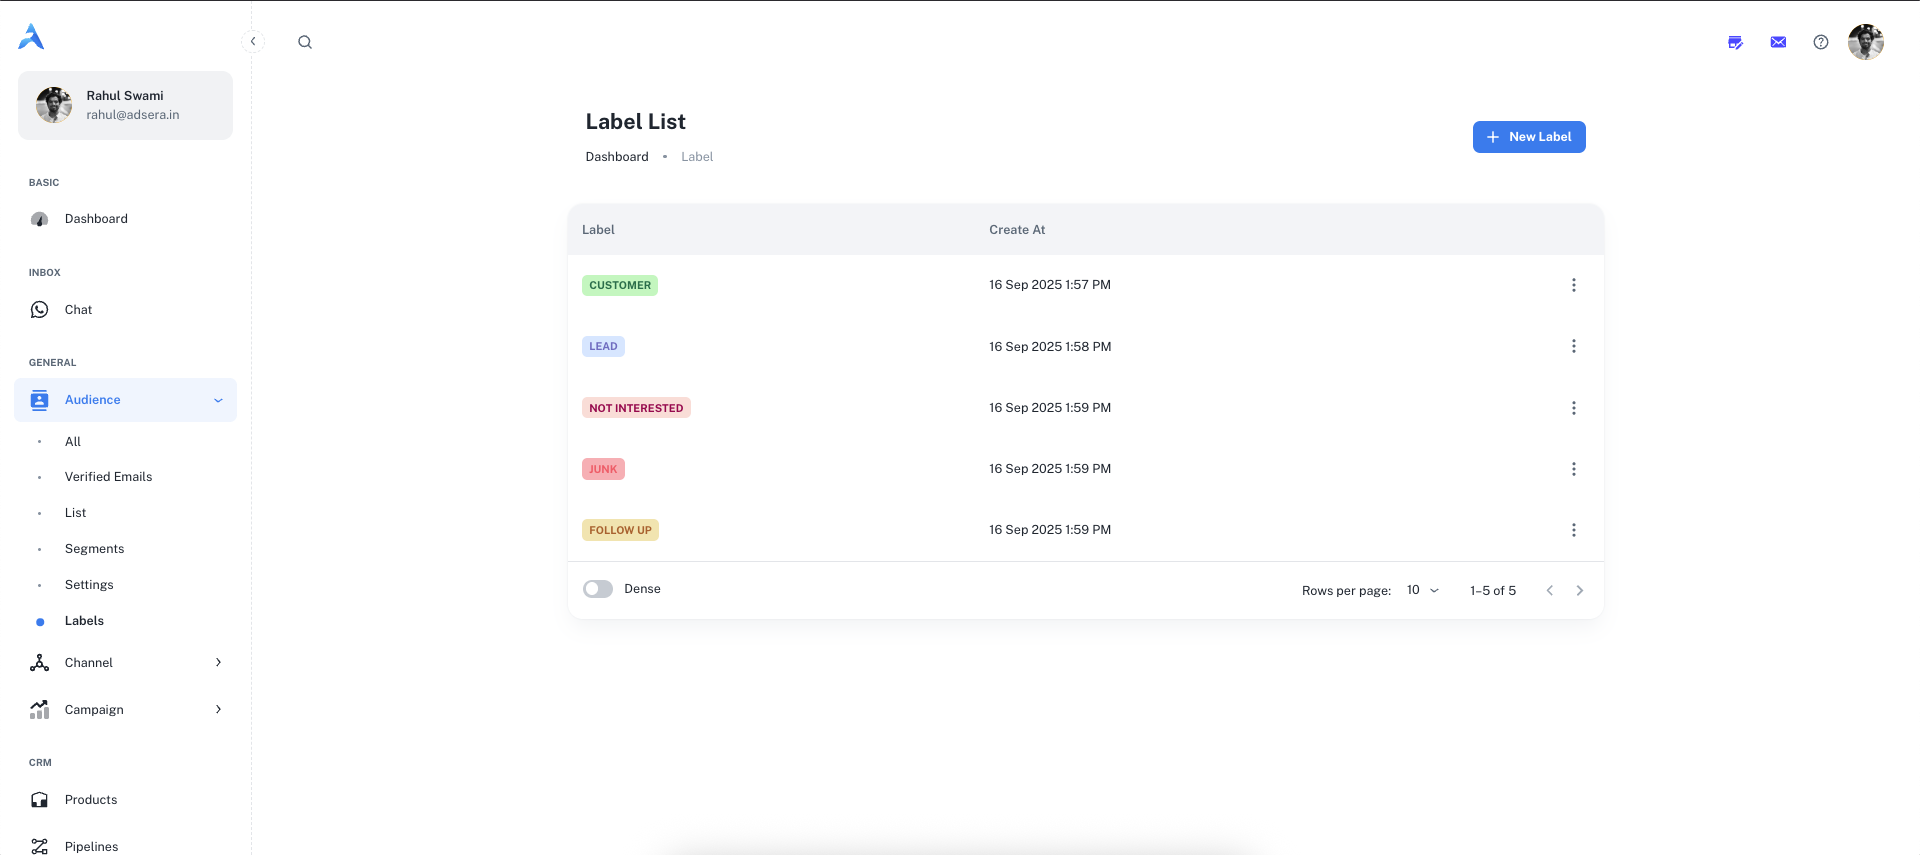Click the search magnifier icon
1920x855 pixels.
[305, 42]
